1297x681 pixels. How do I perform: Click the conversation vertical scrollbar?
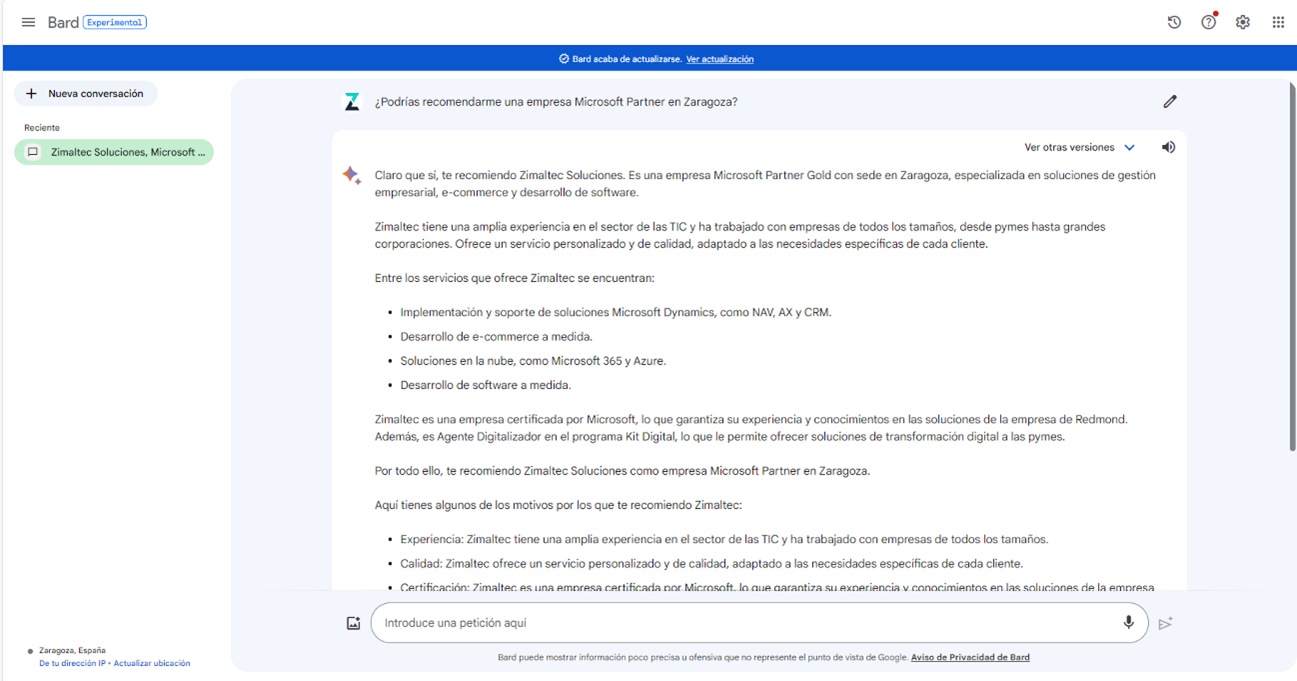point(1291,300)
